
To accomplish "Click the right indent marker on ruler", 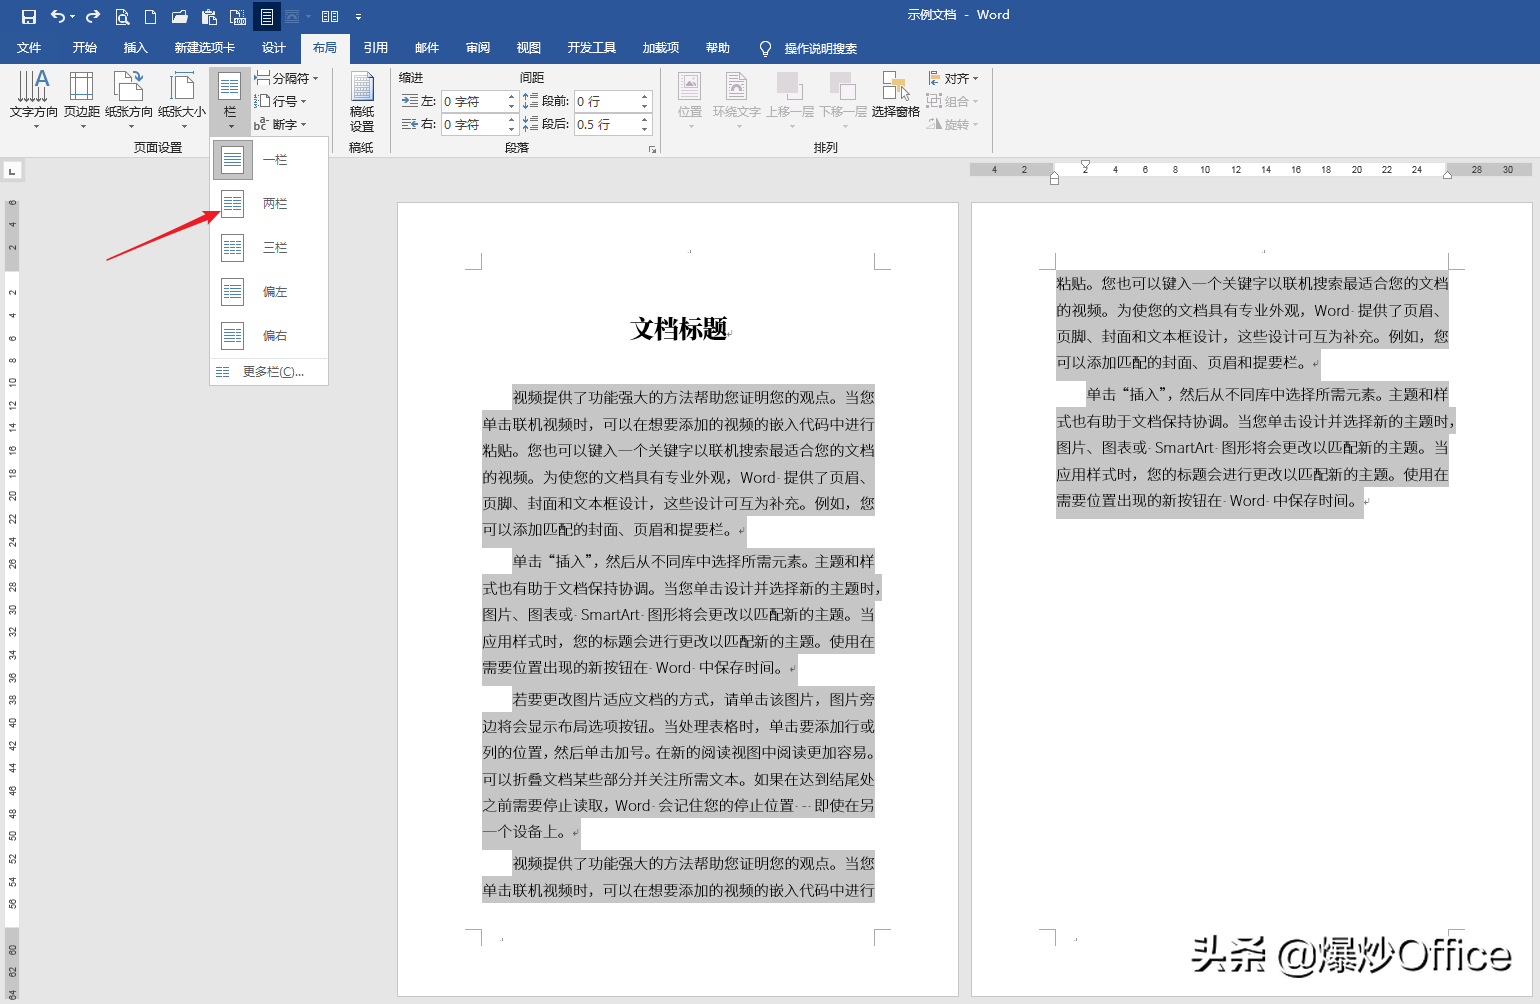I will coord(1447,175).
